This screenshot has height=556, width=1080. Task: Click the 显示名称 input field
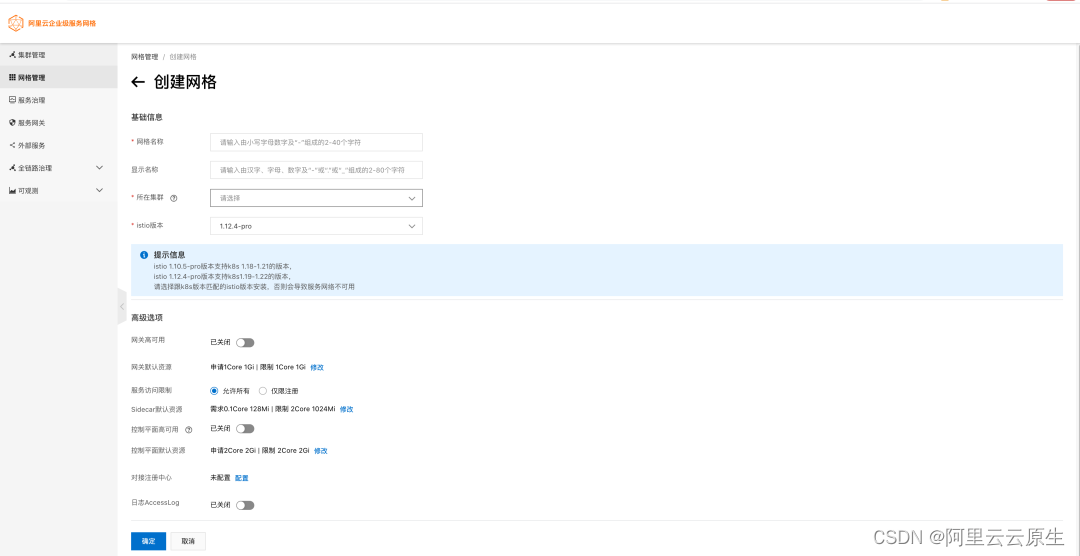click(316, 169)
